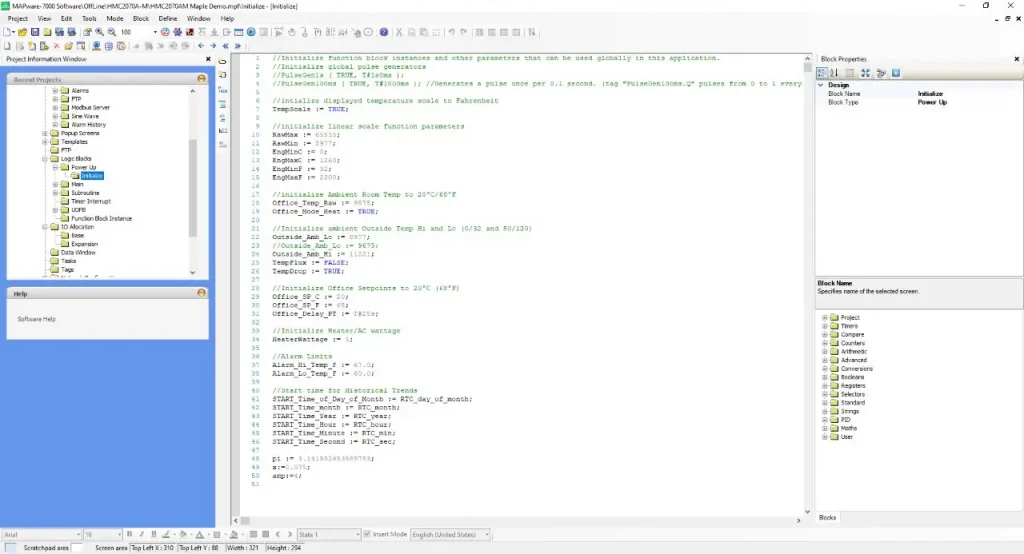
Task: Click the blue question mark help icon
Action: pyautogui.click(x=384, y=32)
